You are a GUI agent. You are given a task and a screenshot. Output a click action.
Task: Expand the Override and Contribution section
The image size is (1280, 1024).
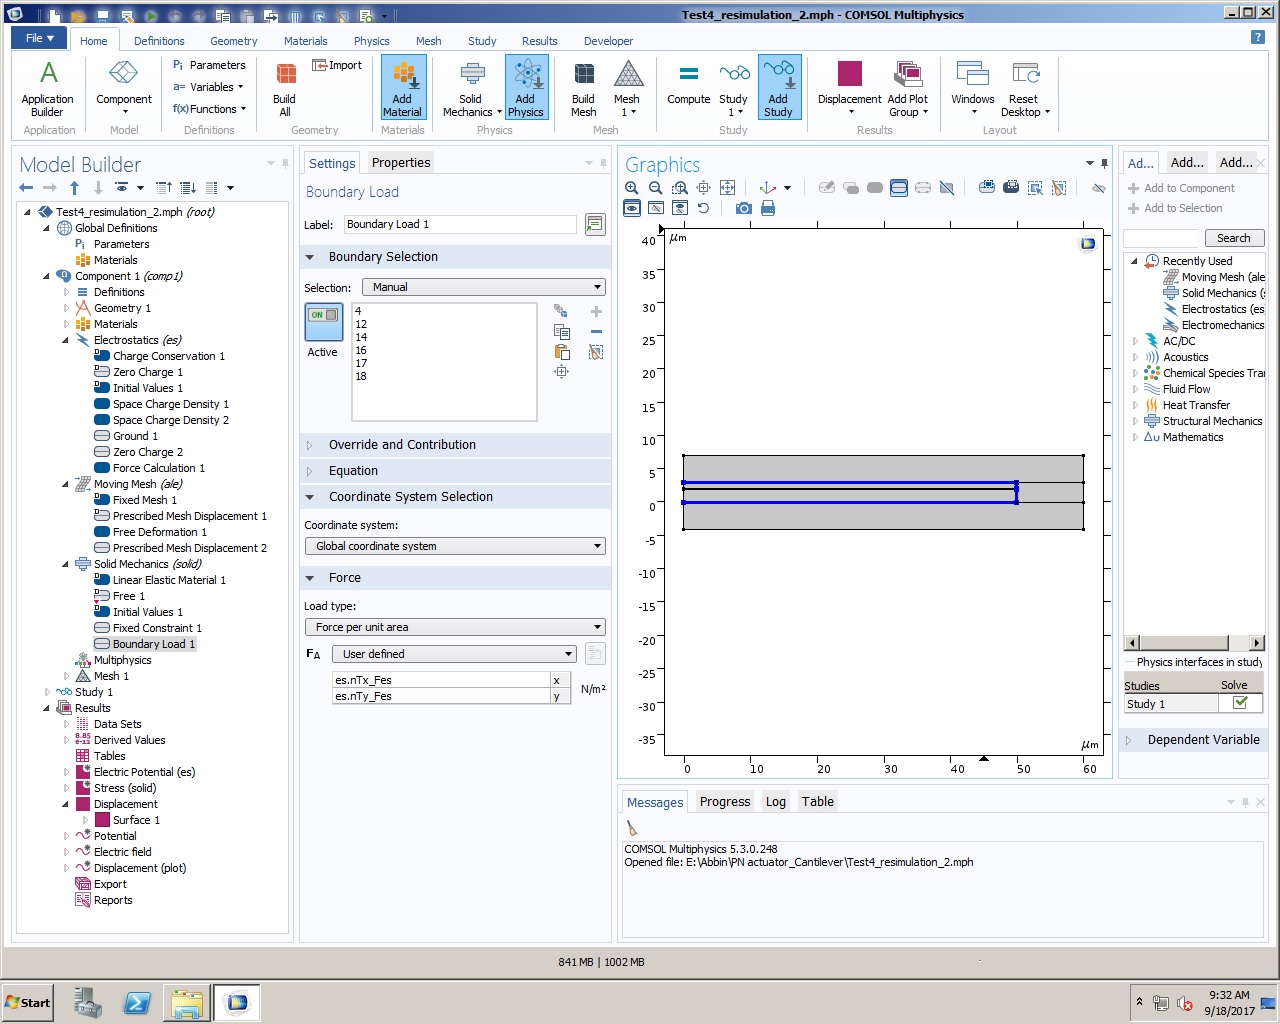click(402, 445)
